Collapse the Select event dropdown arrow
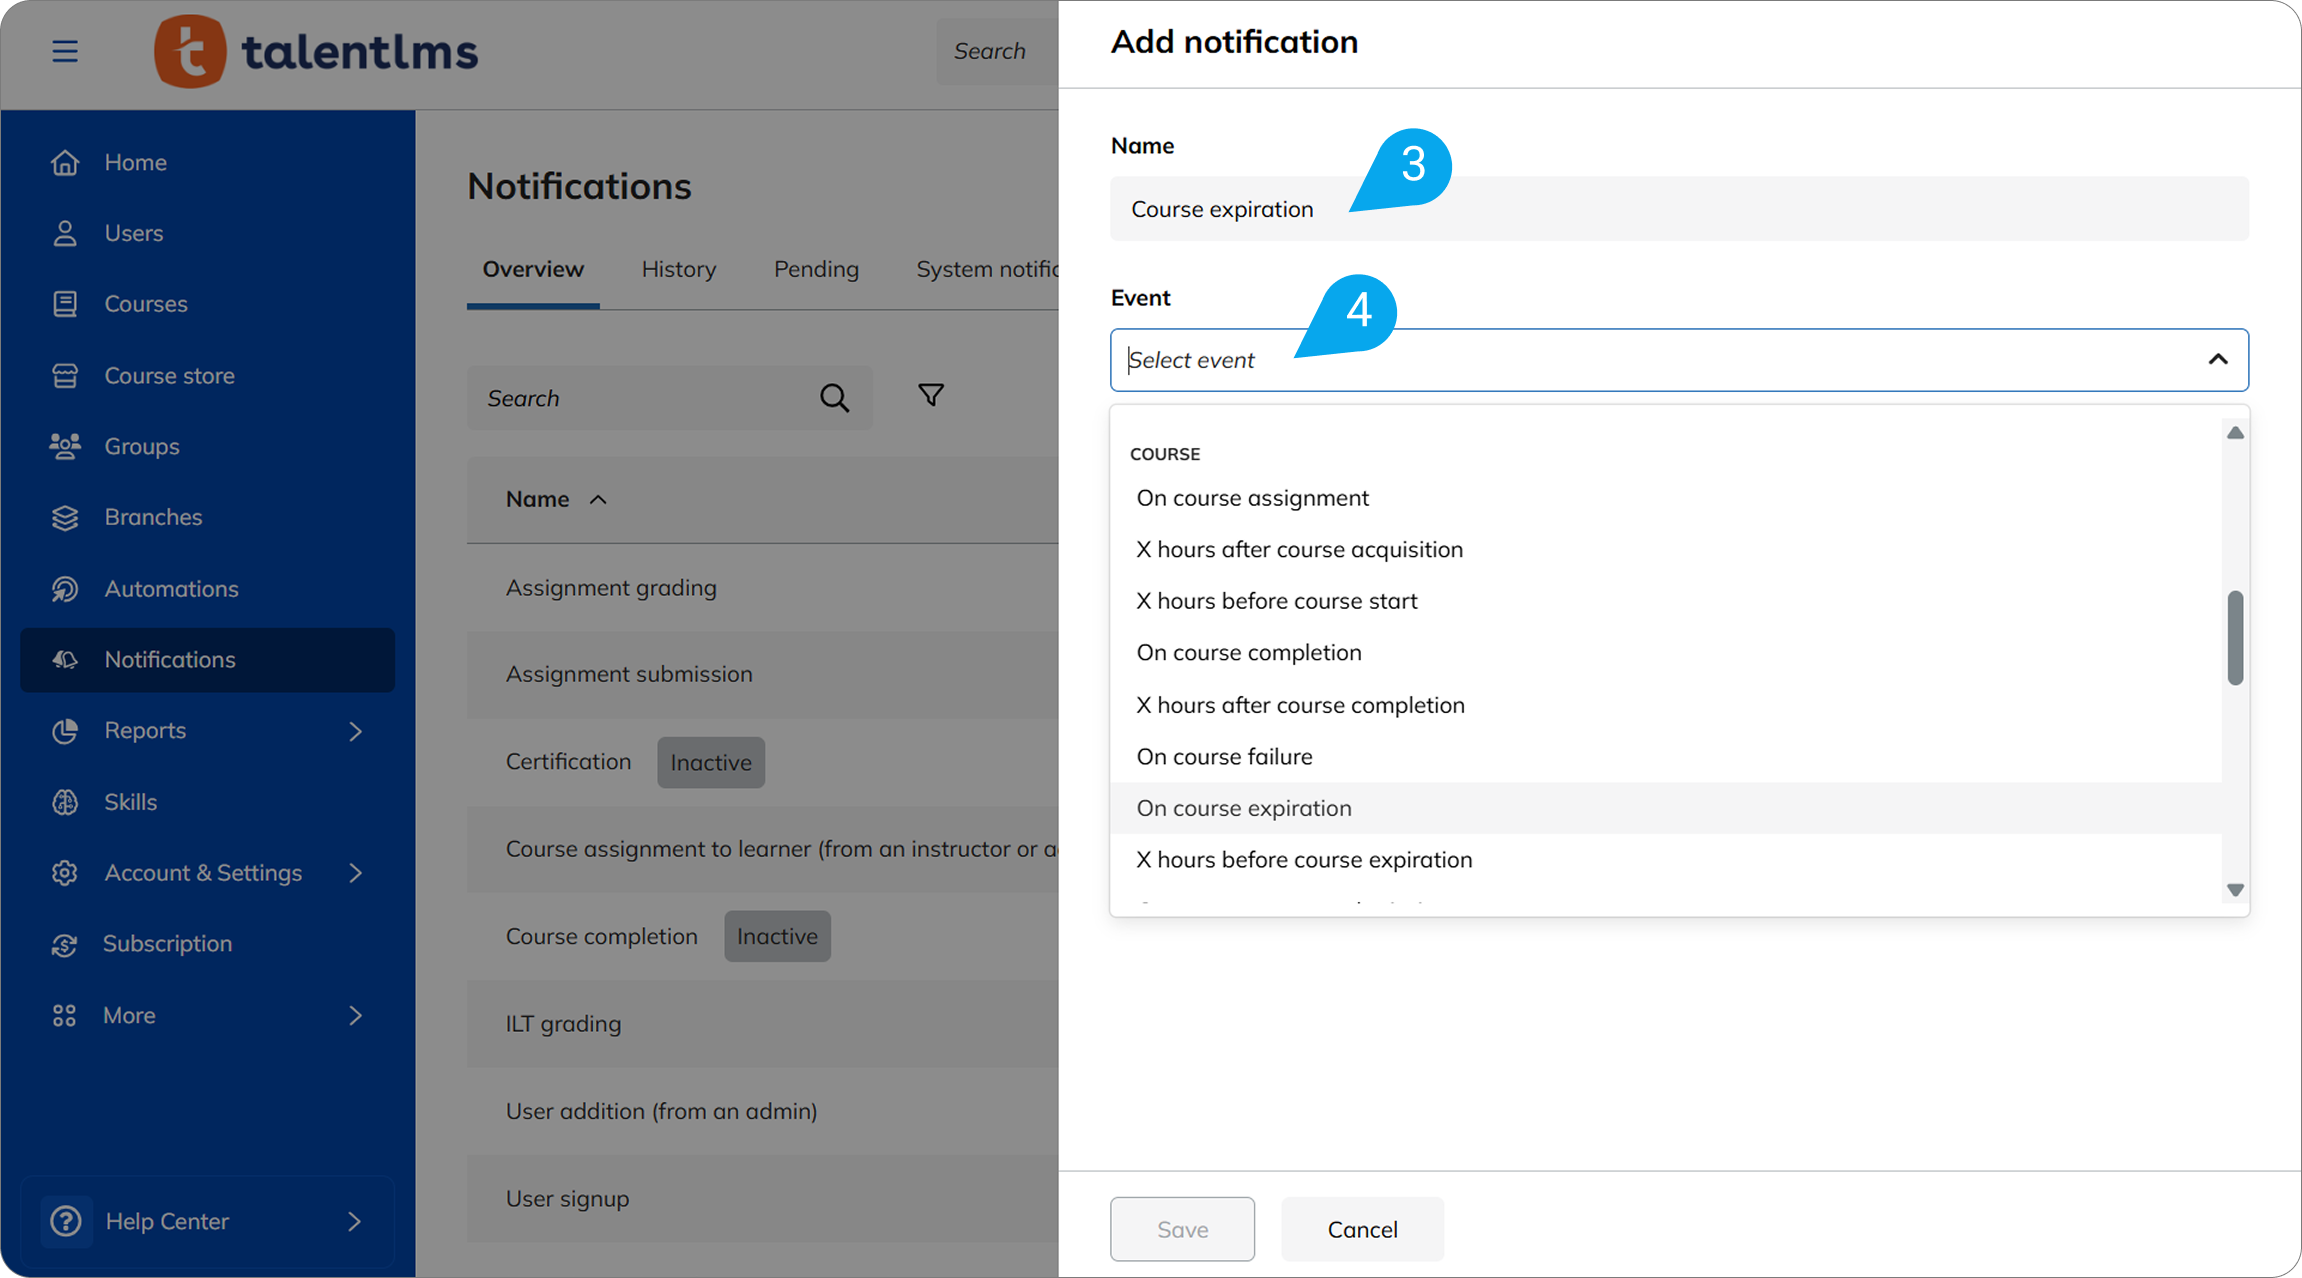This screenshot has height=1278, width=2302. click(x=2217, y=360)
